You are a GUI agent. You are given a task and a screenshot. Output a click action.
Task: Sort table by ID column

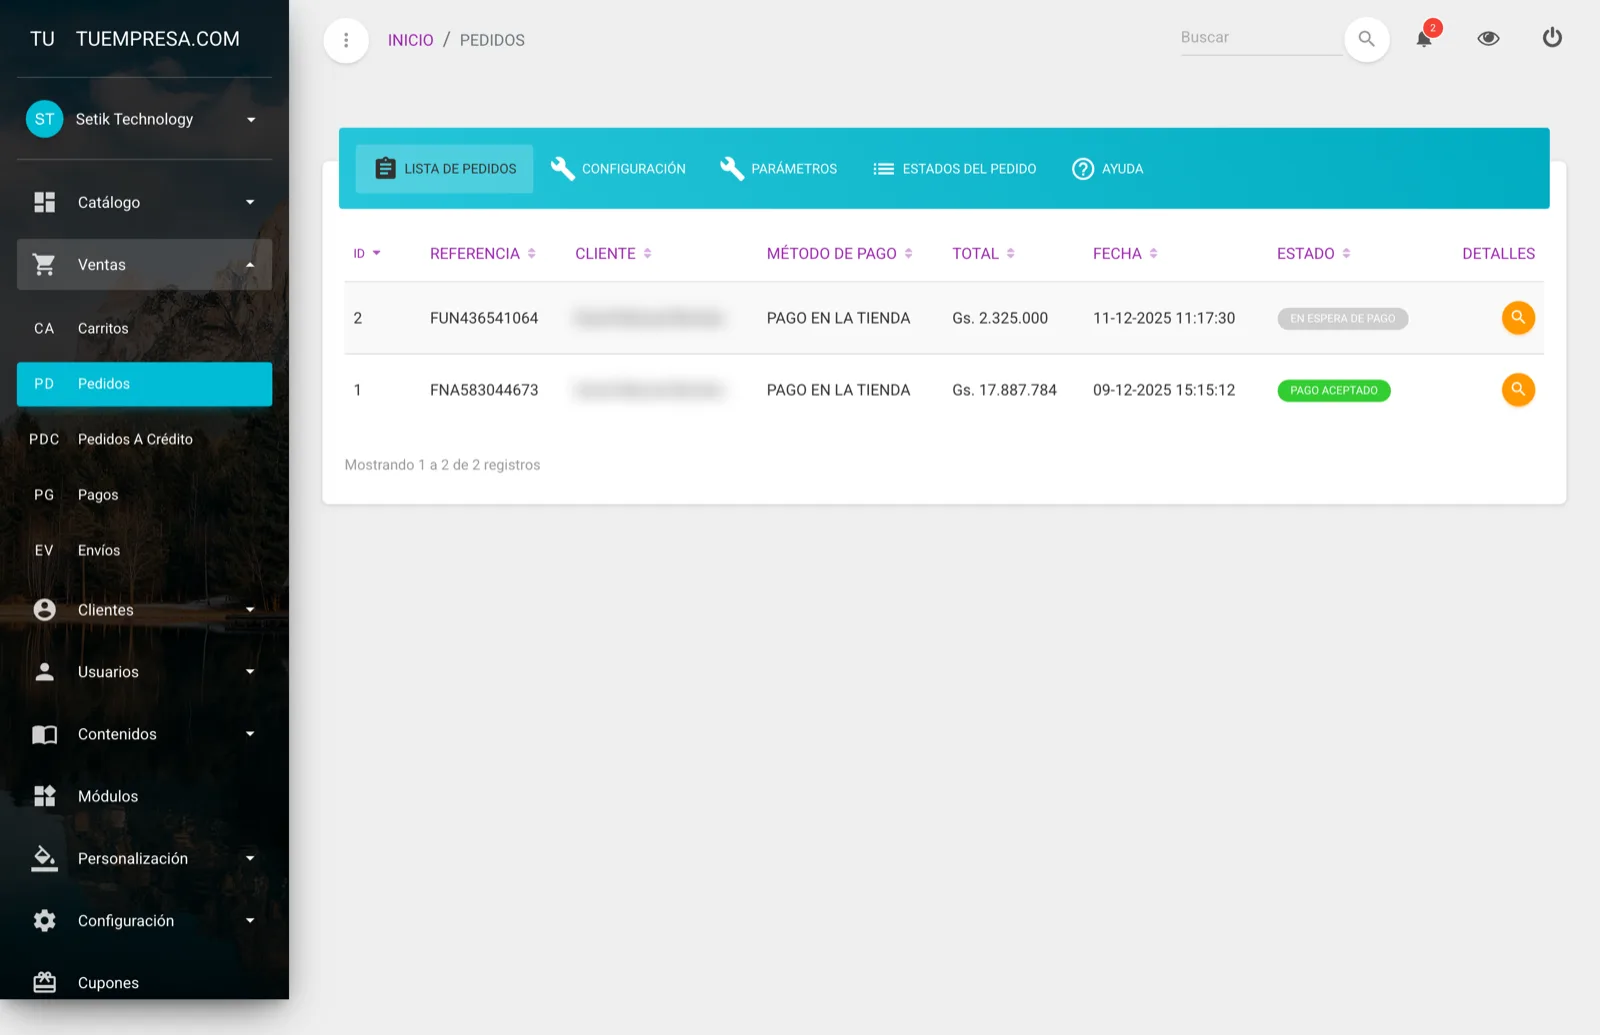[x=367, y=254]
